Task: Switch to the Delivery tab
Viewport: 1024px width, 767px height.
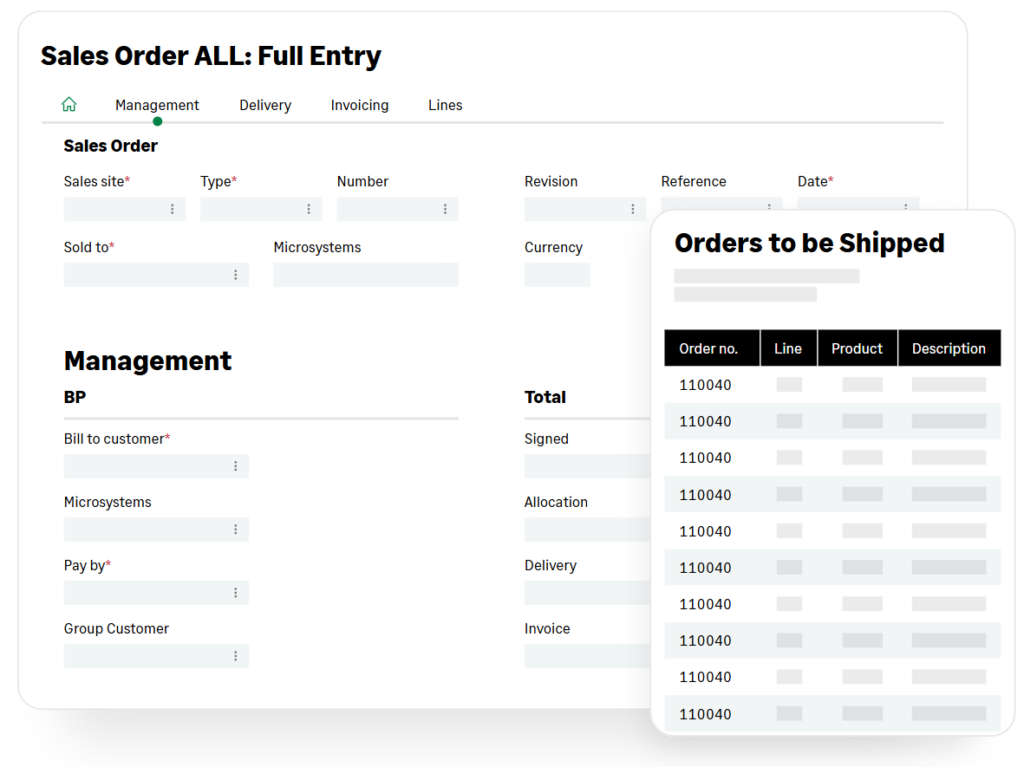Action: 265,105
